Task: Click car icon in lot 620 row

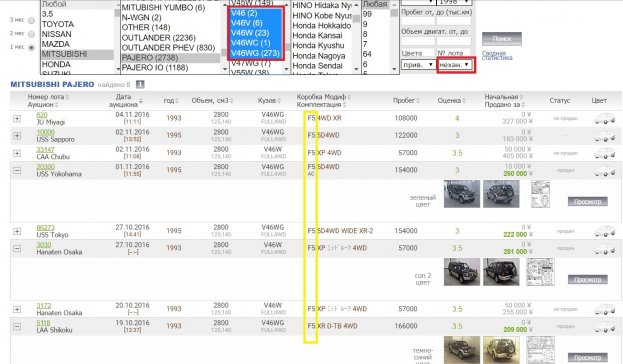Action: (x=605, y=118)
